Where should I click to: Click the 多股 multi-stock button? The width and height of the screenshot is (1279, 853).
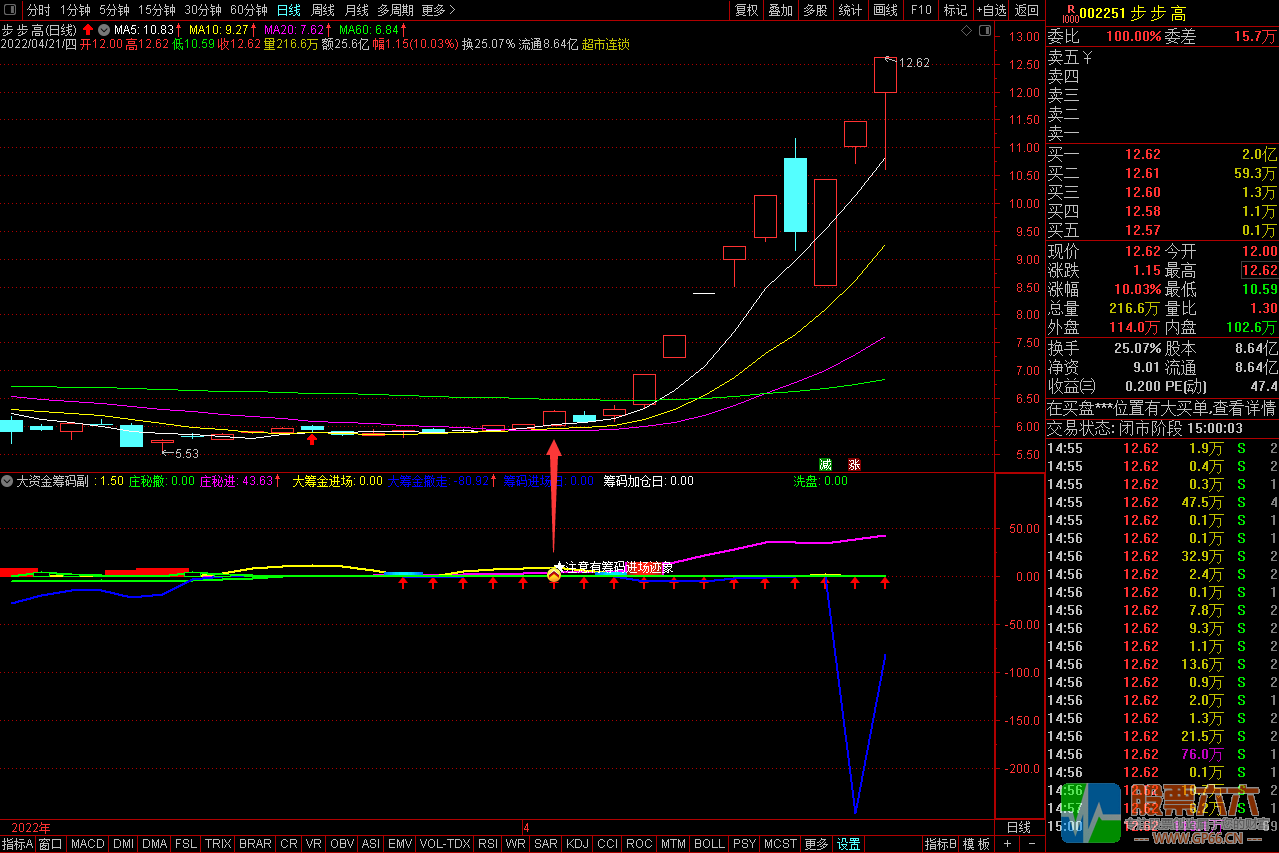(815, 10)
